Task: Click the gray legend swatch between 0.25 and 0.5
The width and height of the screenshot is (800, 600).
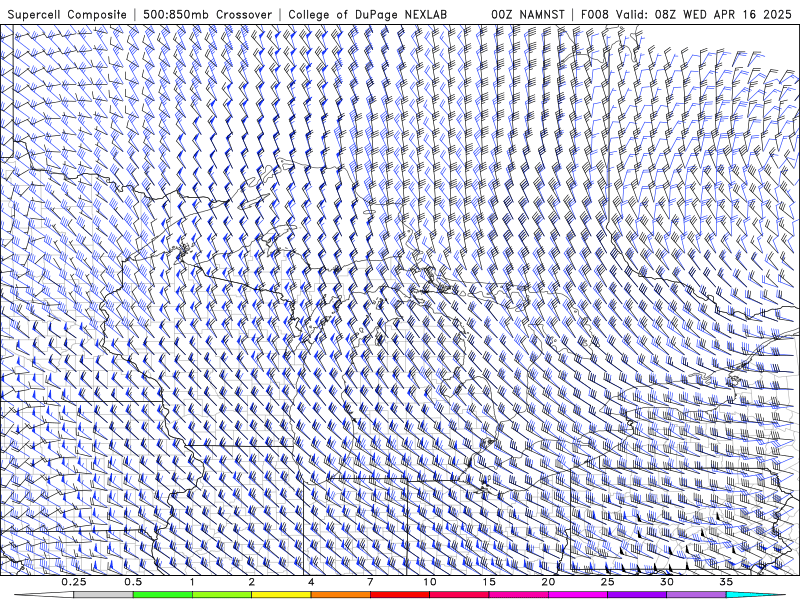Action: point(103,595)
